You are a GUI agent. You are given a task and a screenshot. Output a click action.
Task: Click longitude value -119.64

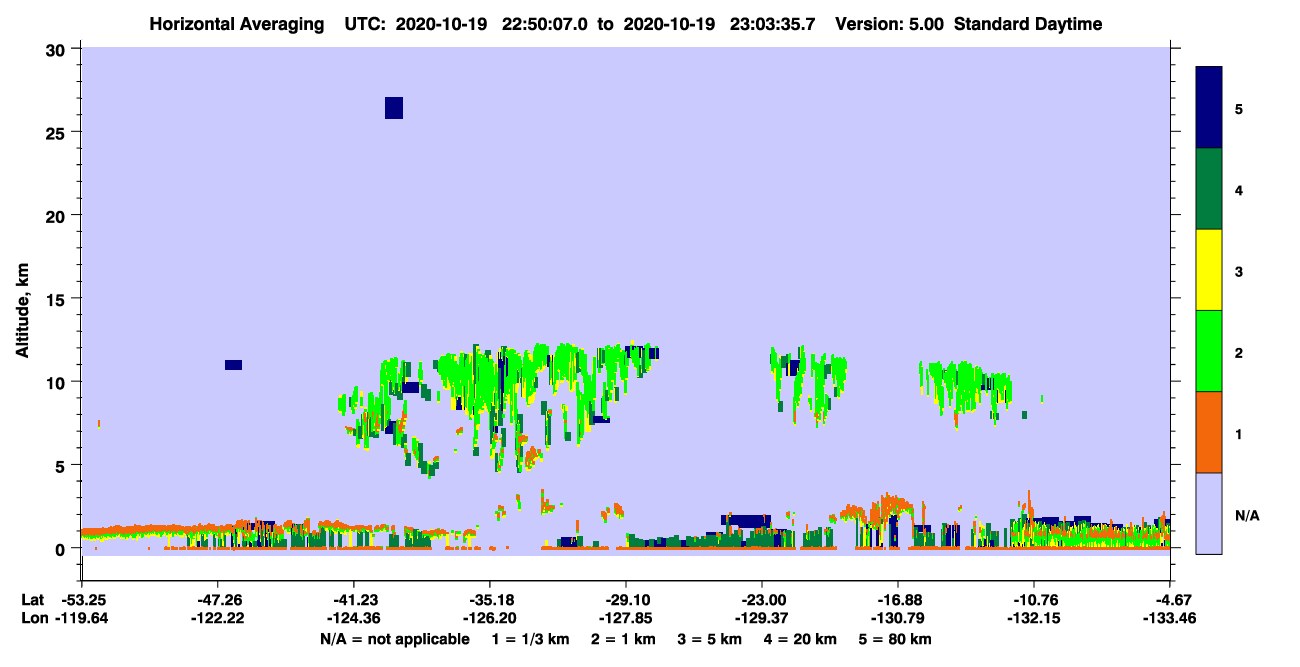click(x=82, y=619)
